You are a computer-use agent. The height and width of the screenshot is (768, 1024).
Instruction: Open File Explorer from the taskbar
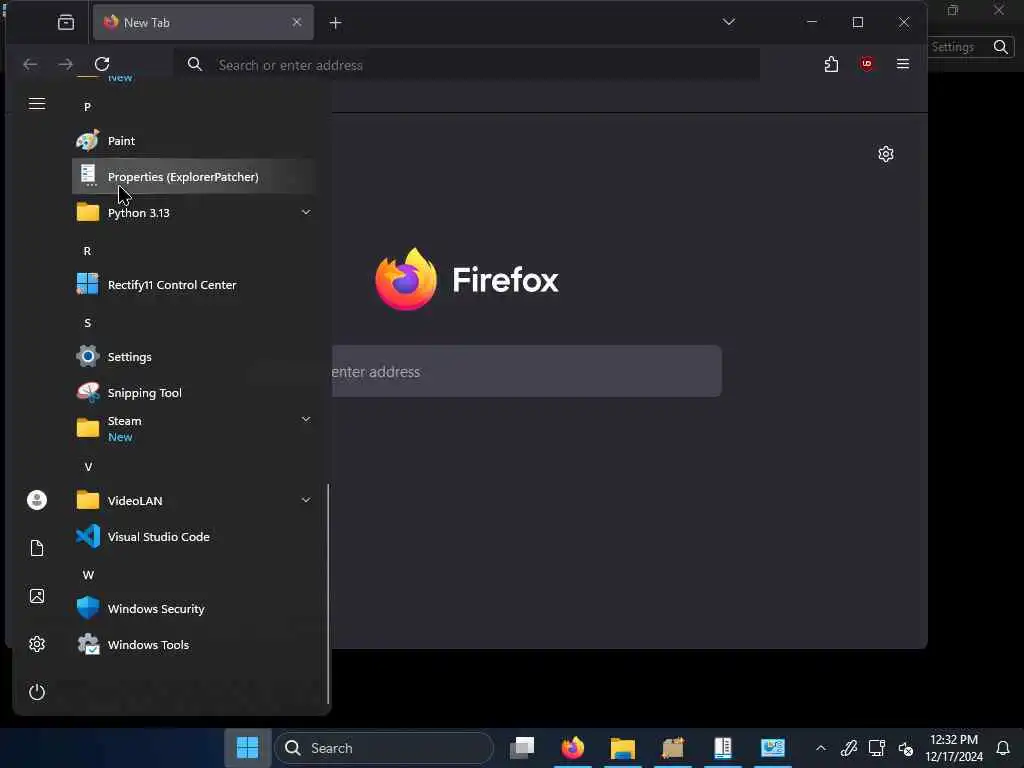[622, 748]
